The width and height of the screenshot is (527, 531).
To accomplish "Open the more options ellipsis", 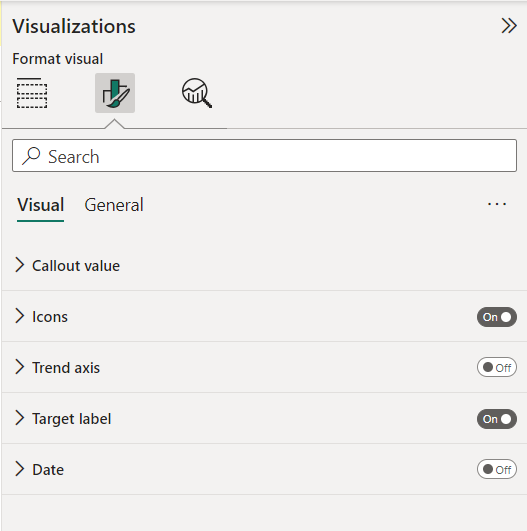I will point(497,204).
